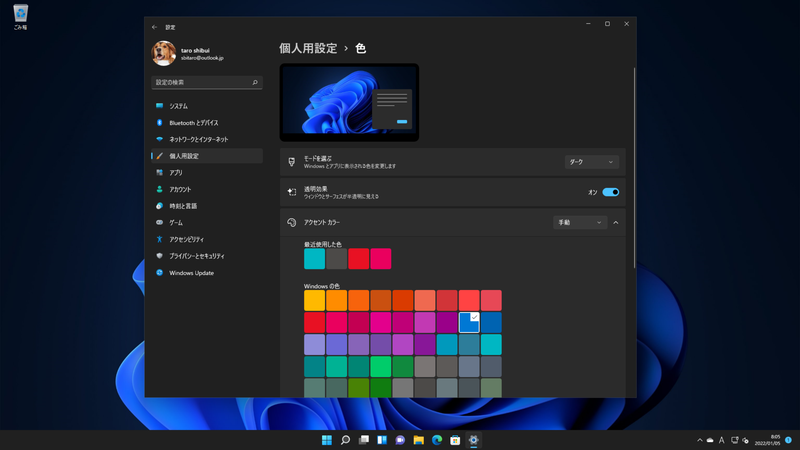This screenshot has height=450, width=800.
Task: Collapse the アクセント カラー section chevron
Action: click(616, 223)
